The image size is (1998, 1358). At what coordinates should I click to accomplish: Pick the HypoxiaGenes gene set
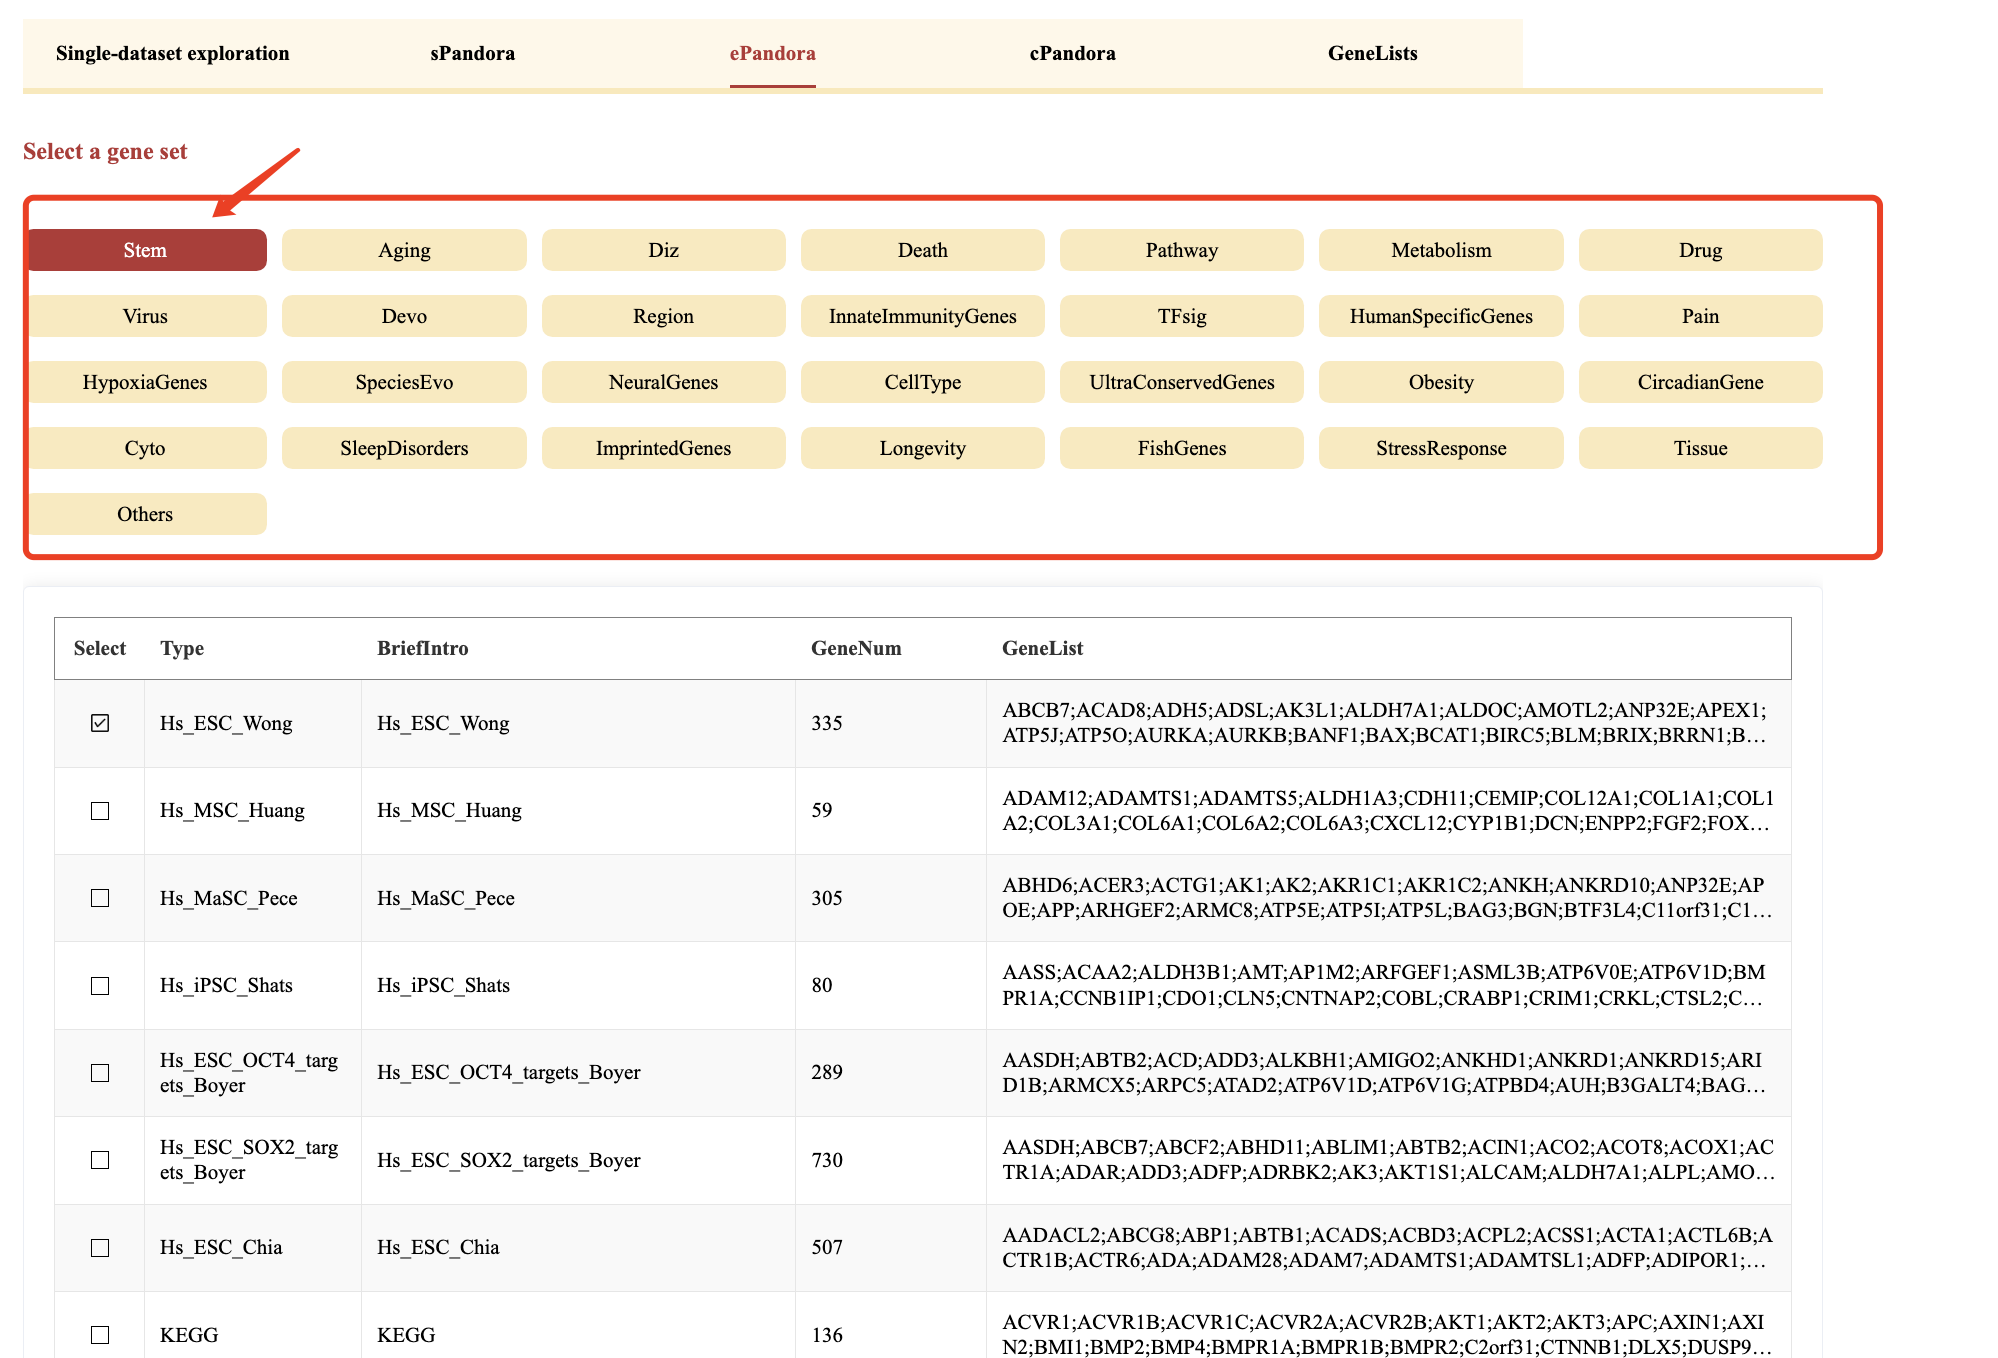click(146, 382)
